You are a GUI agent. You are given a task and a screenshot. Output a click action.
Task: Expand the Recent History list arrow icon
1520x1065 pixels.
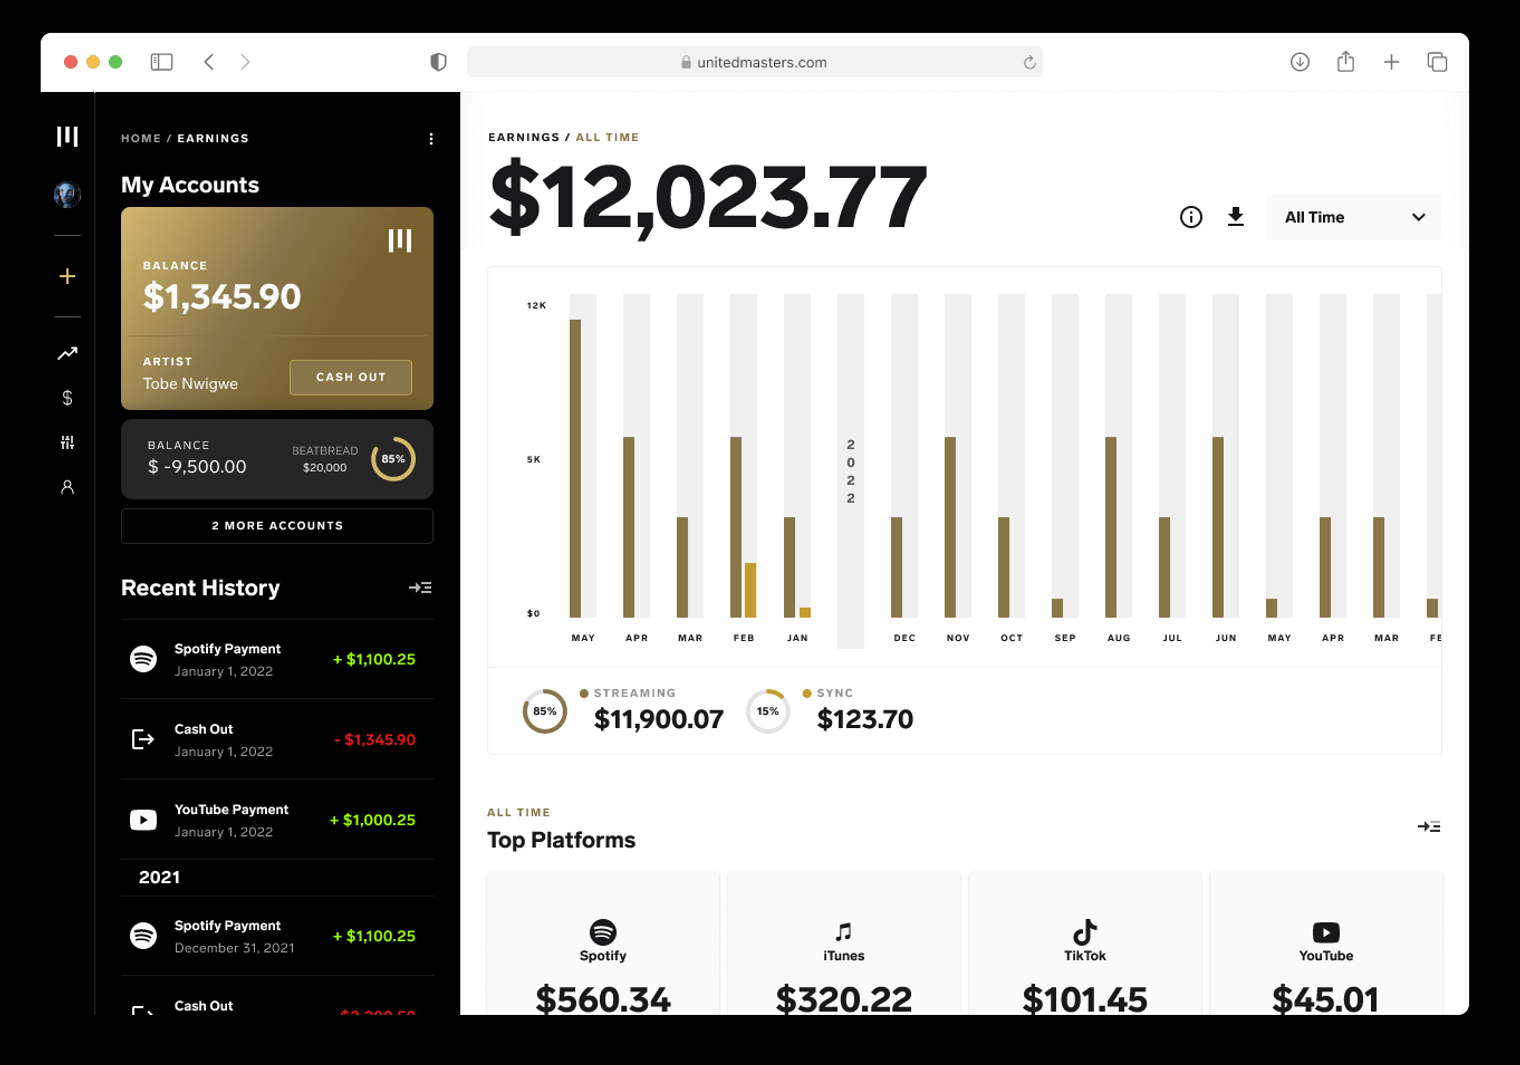(420, 588)
